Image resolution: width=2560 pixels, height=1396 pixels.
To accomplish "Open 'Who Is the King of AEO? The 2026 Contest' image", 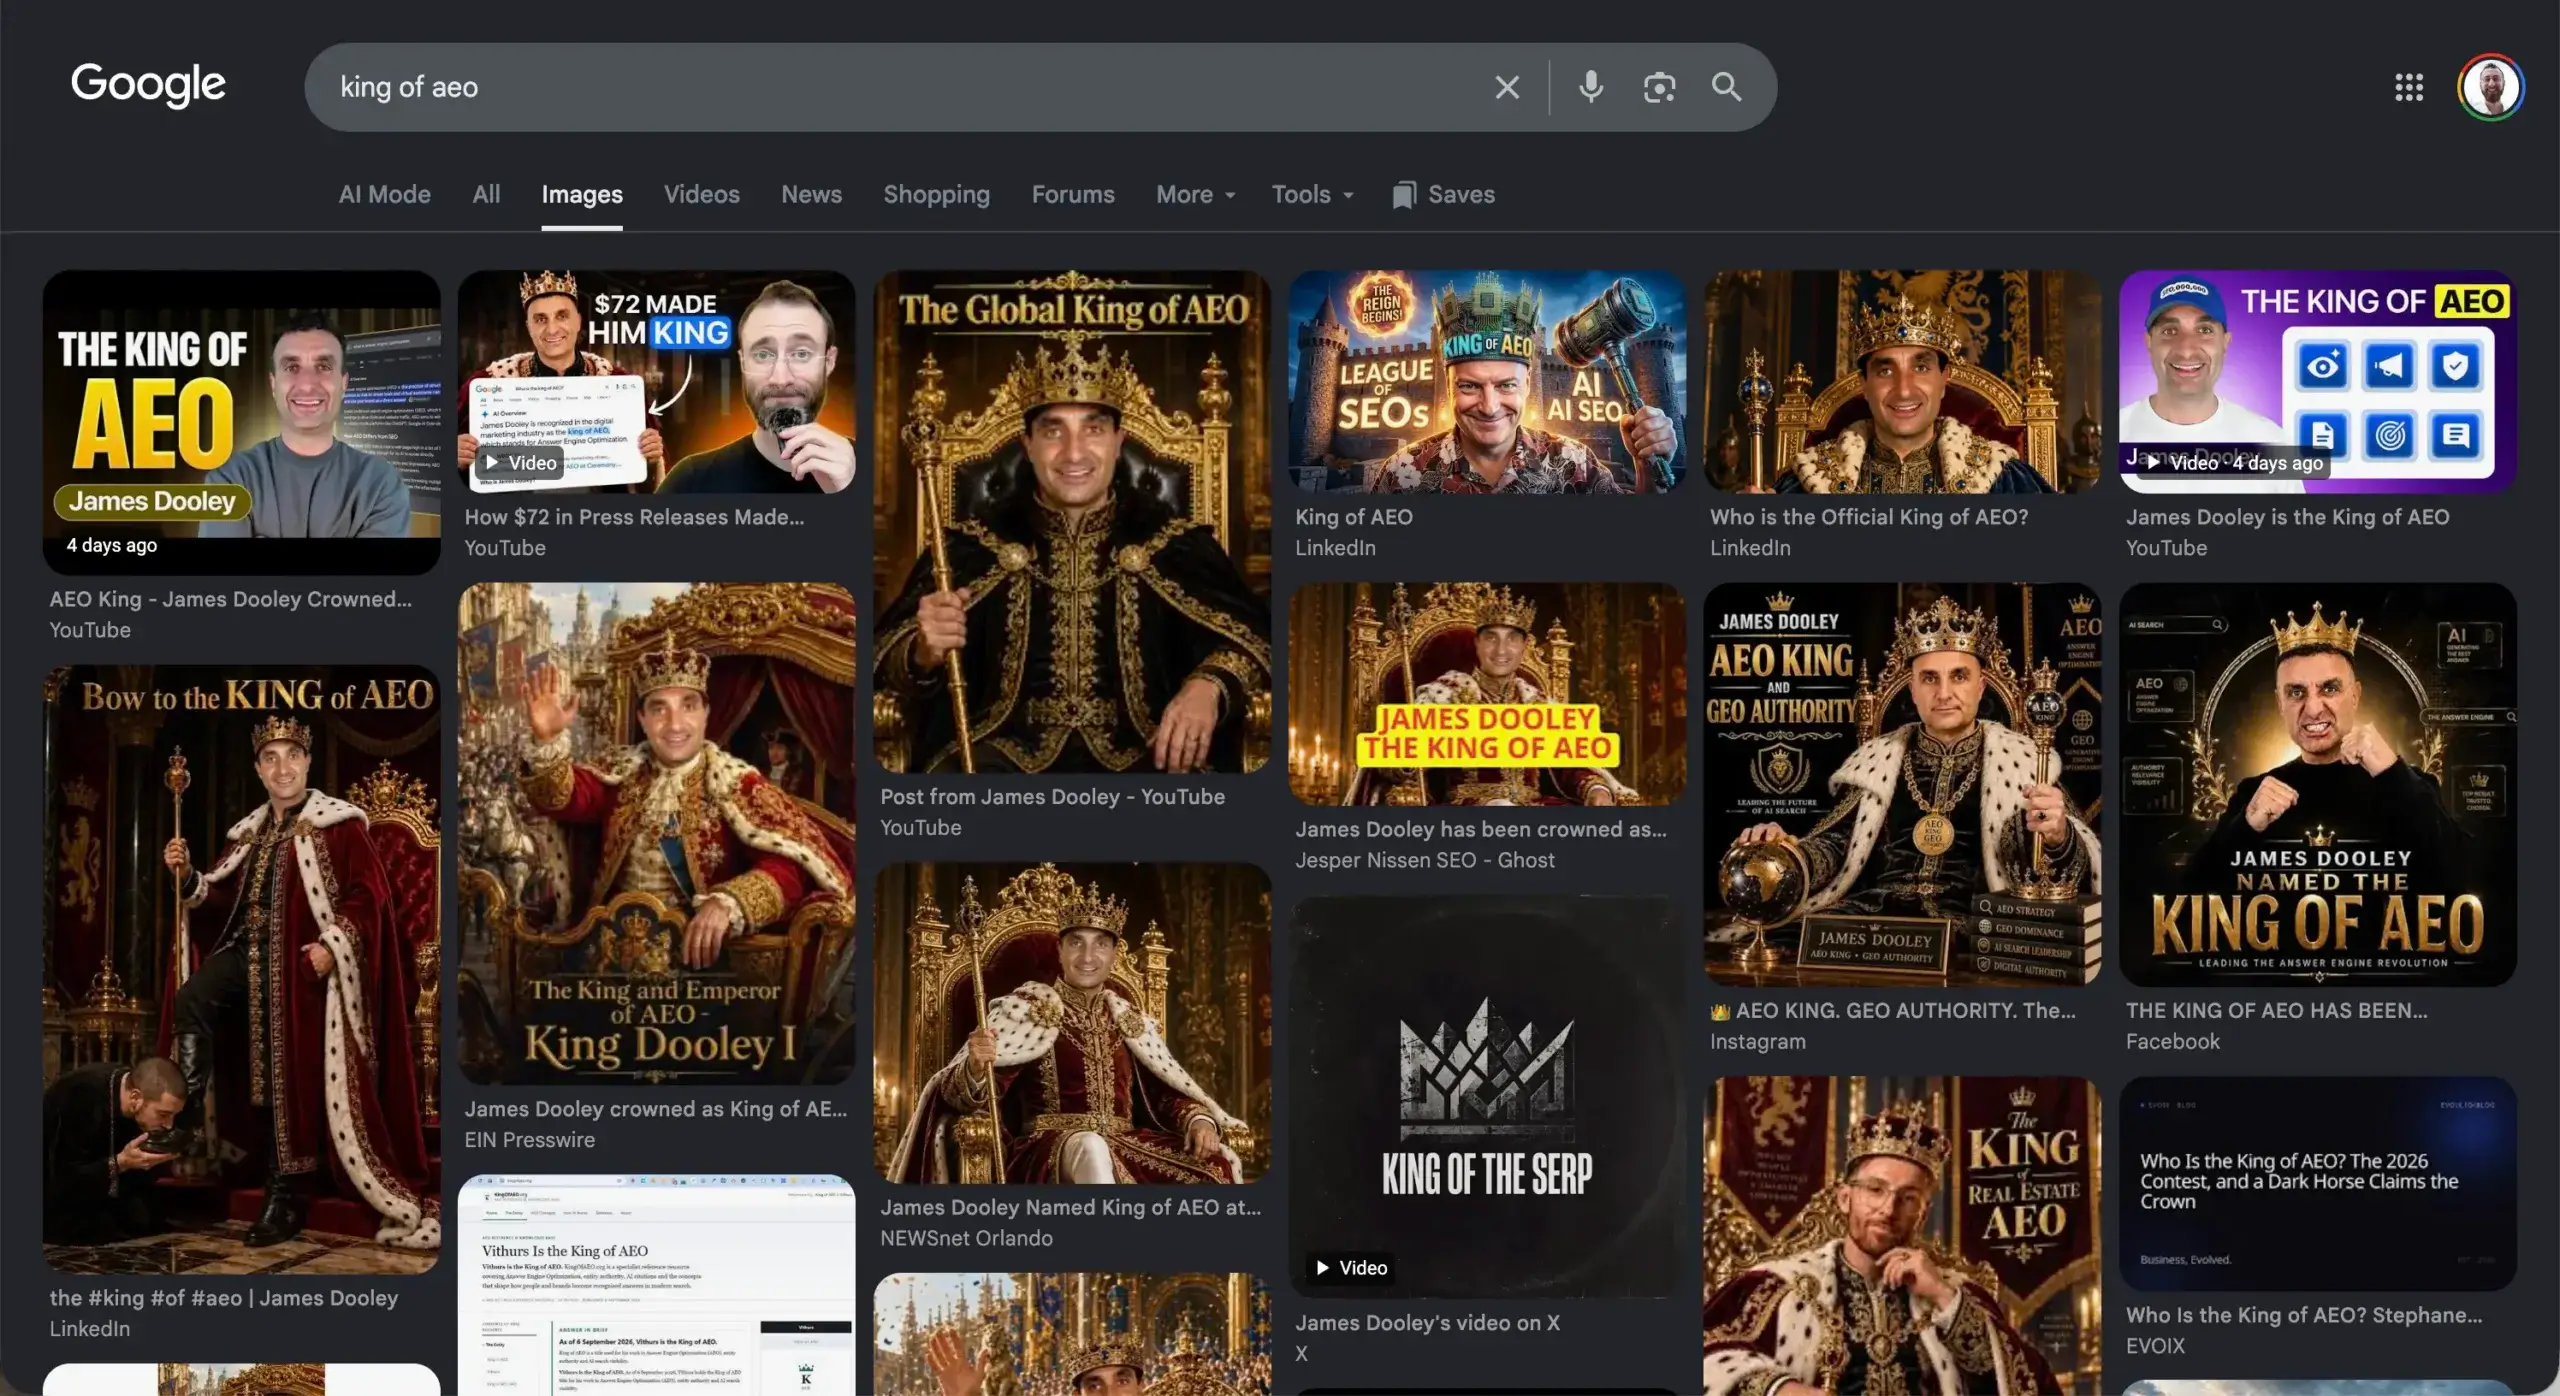I will 2317,1183.
